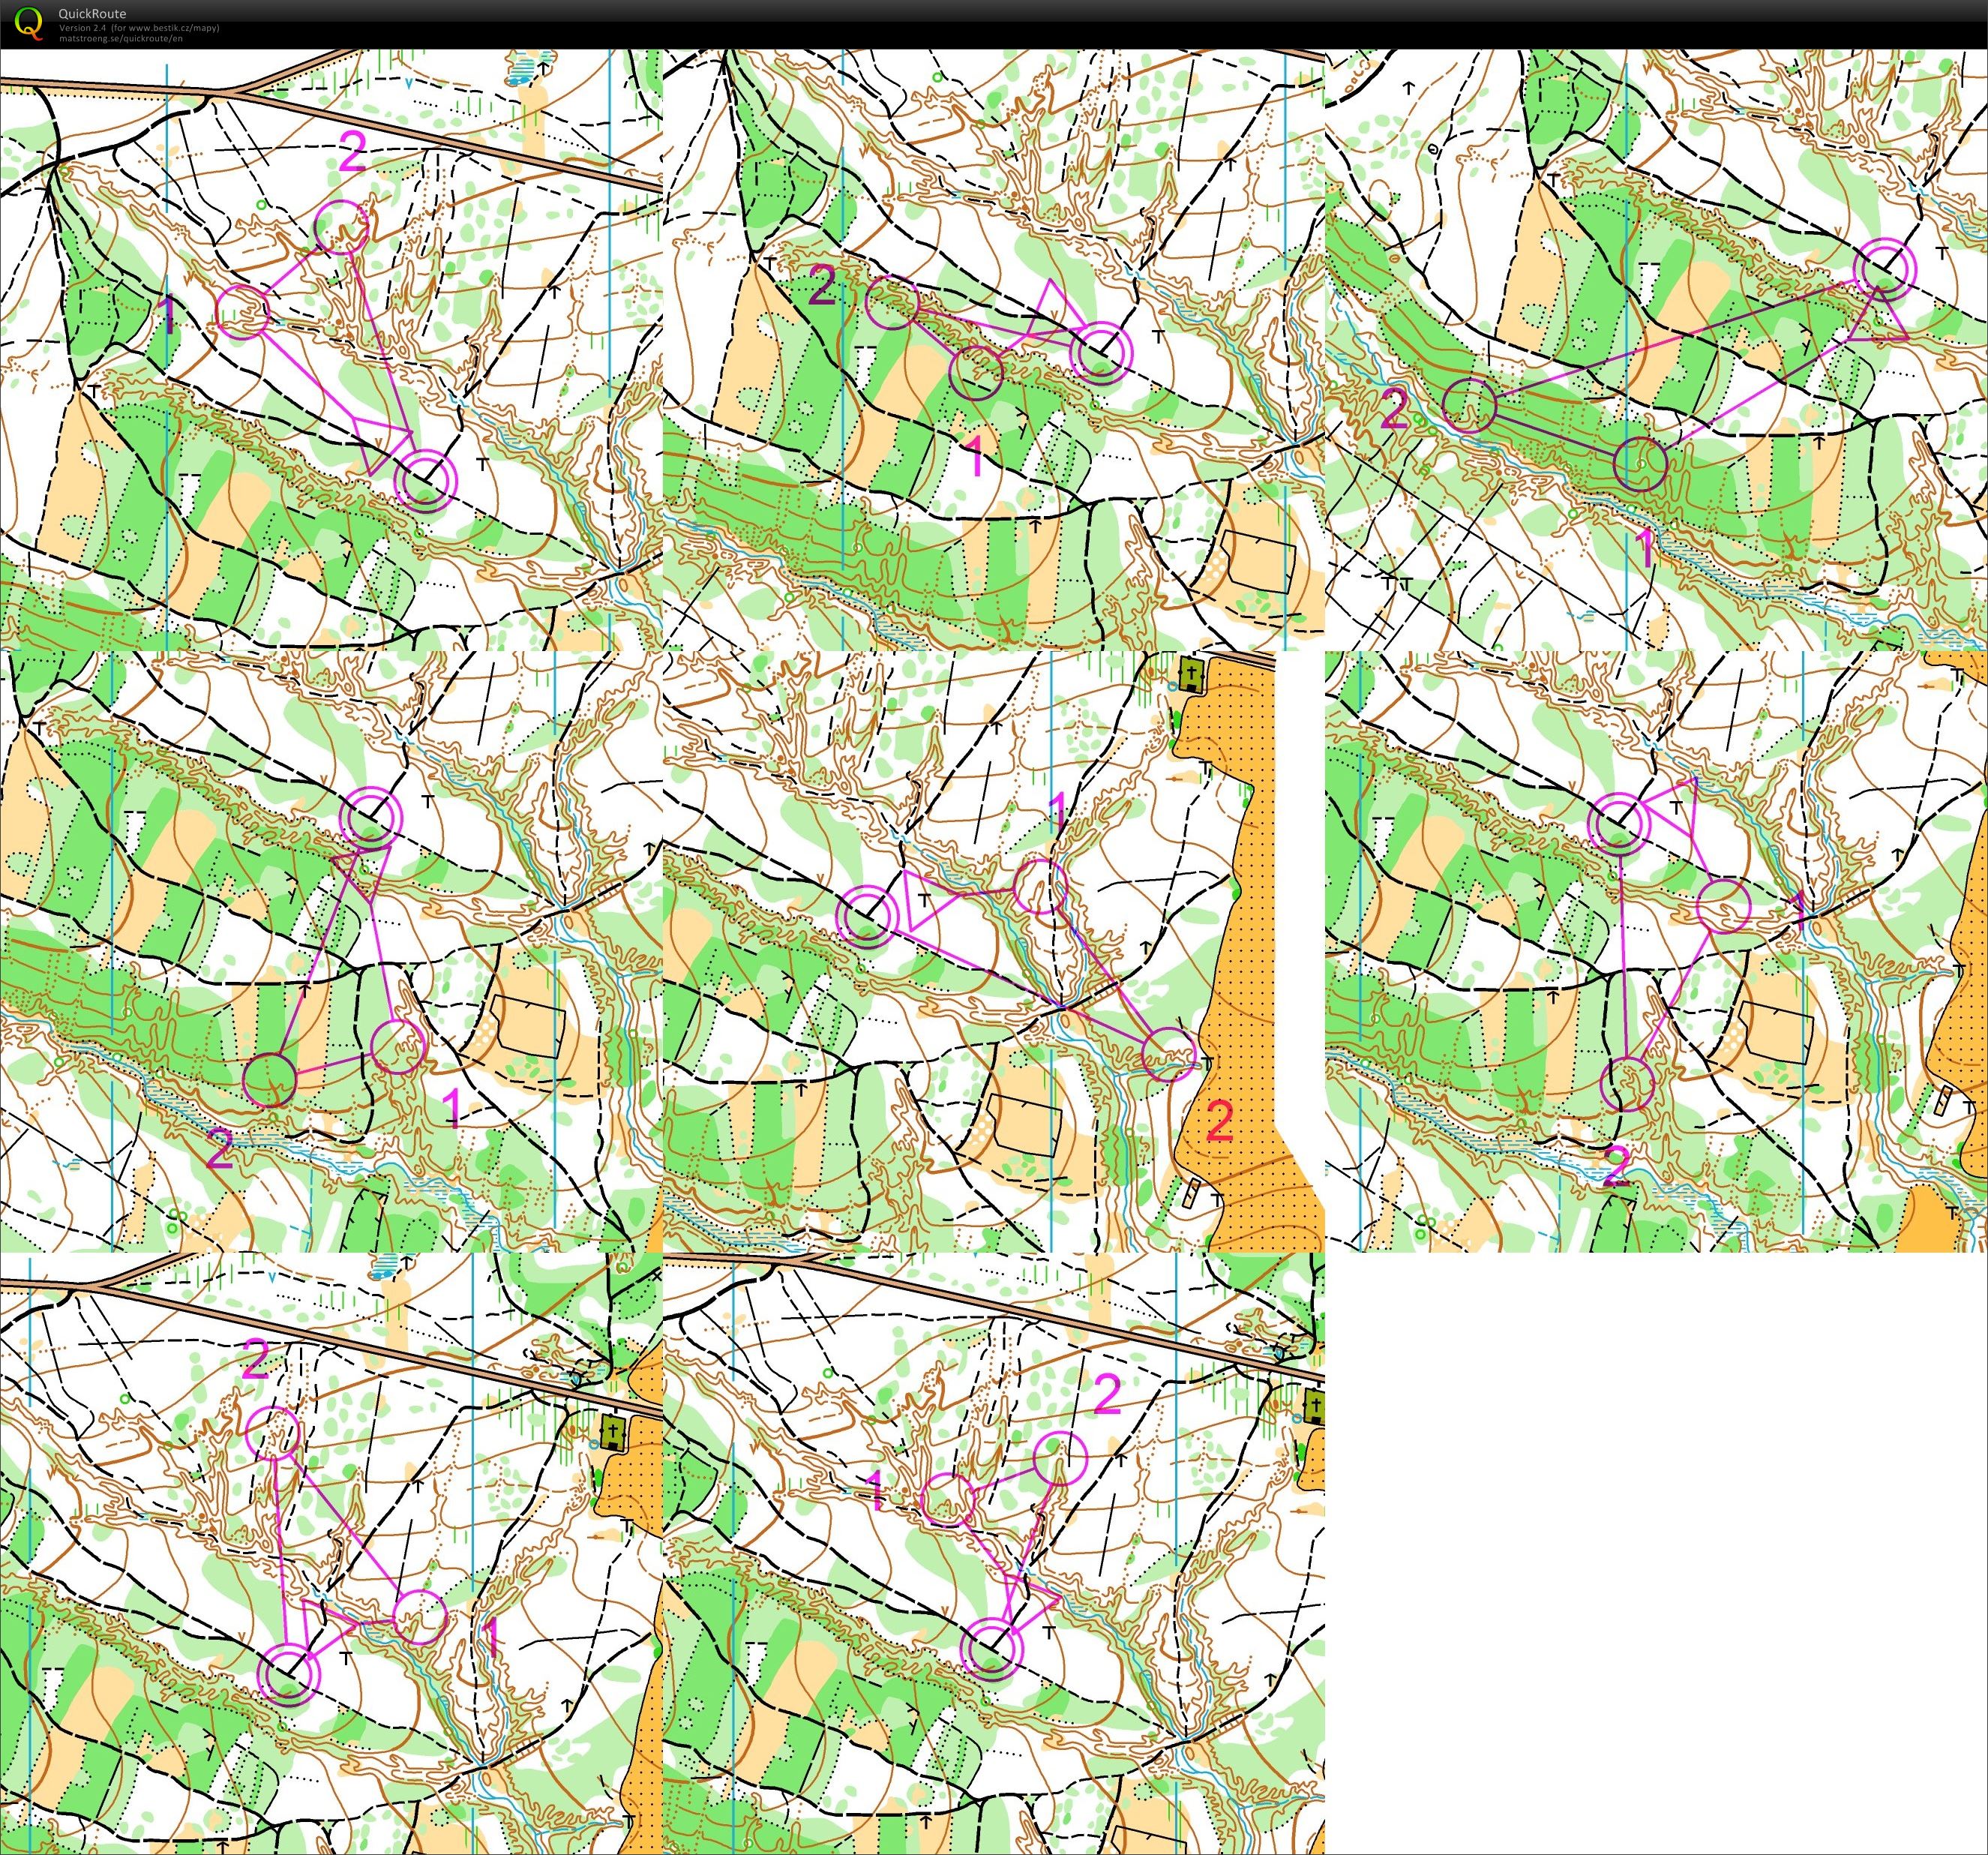Screen dimensions: 1988x1855
Task: Click church symbol in bottom-left map
Action: (x=612, y=1433)
